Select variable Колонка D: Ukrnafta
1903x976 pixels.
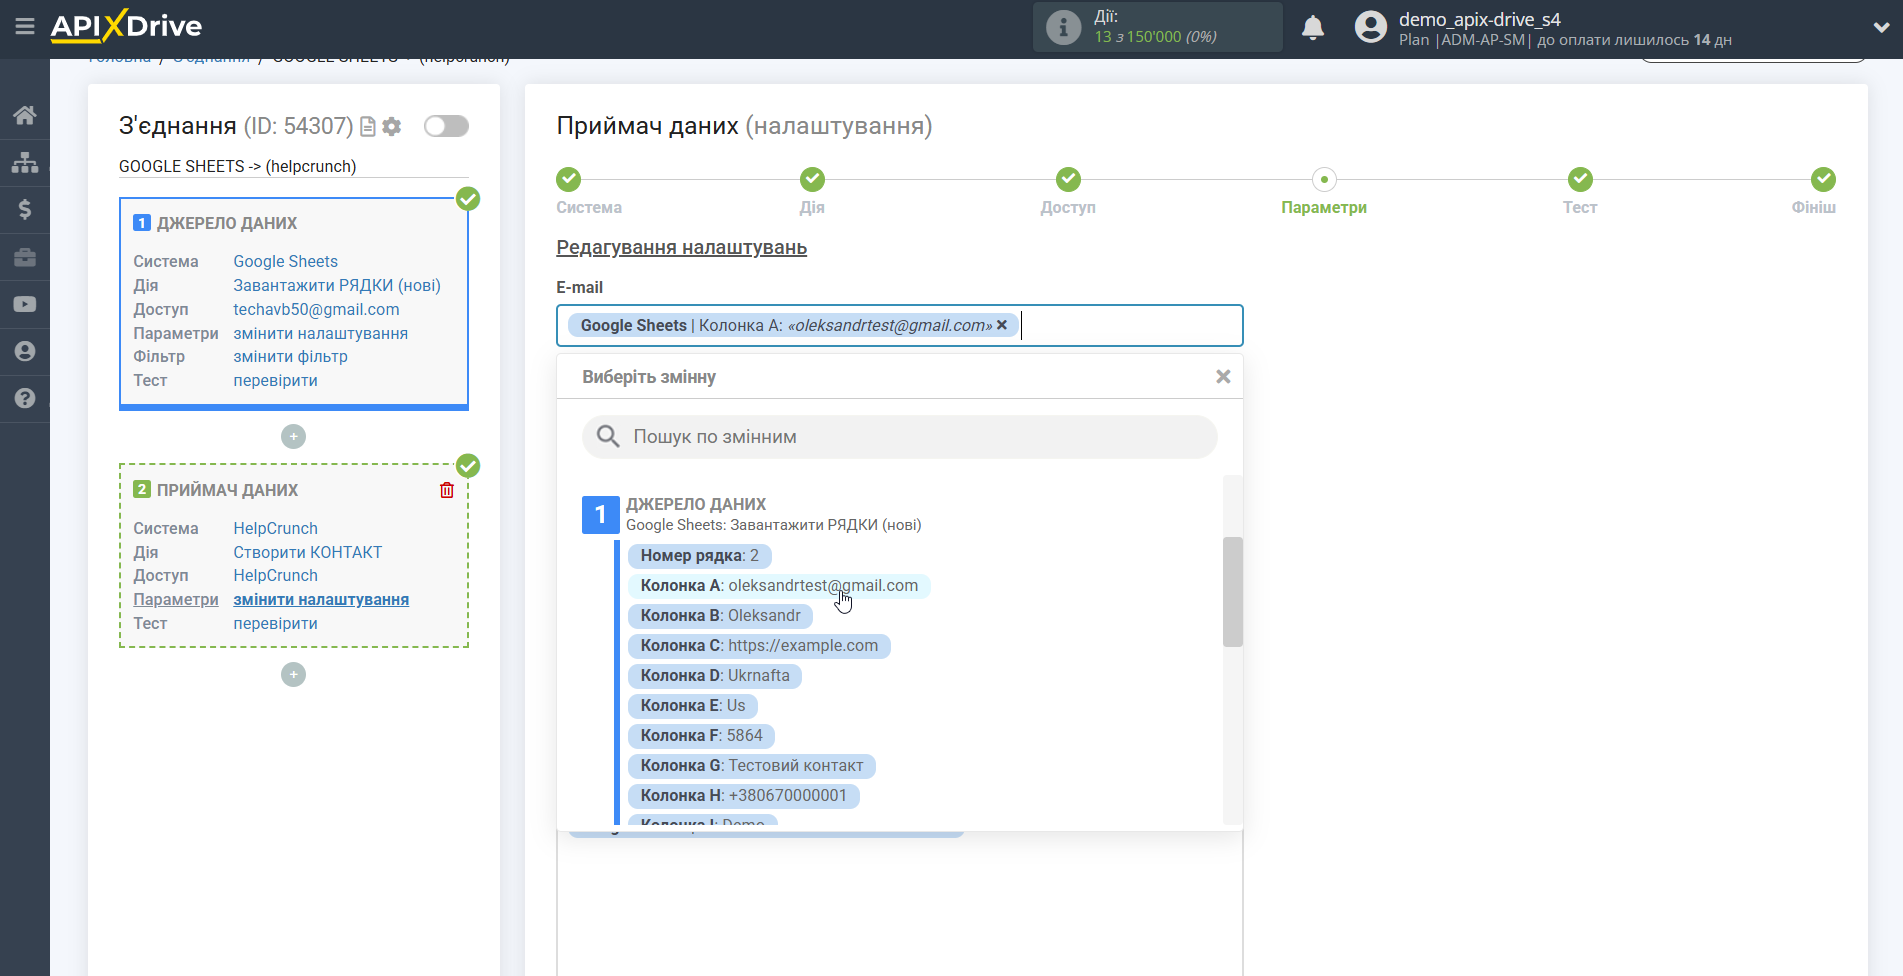[x=715, y=676]
